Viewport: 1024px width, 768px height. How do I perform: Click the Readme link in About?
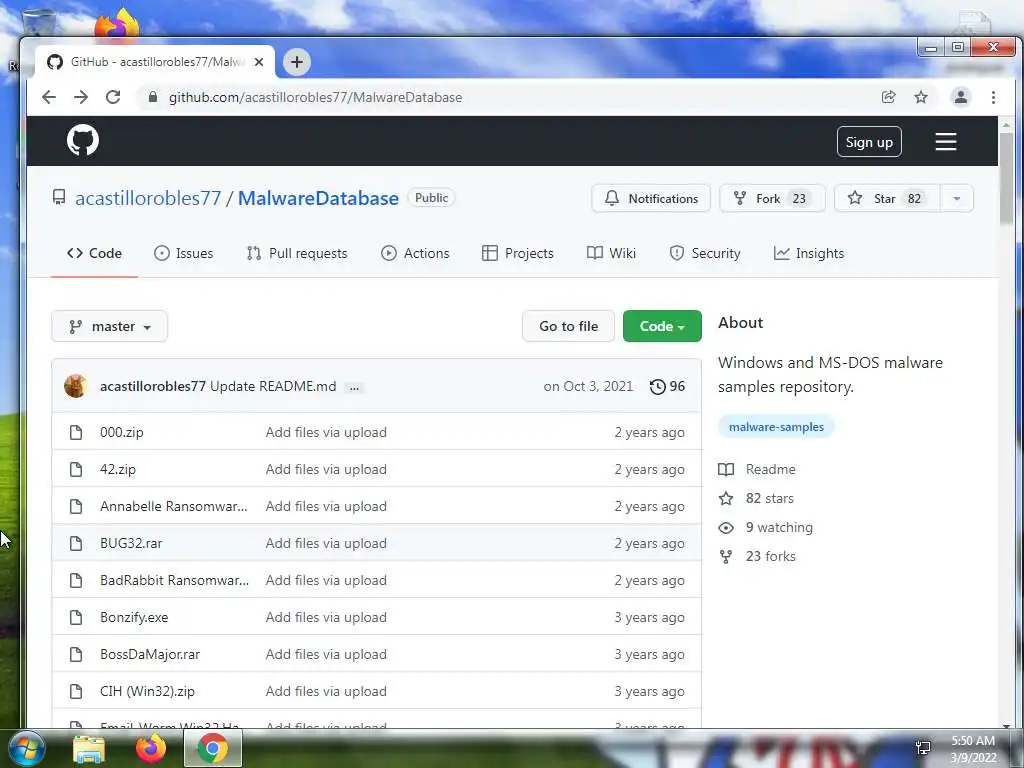[771, 470]
